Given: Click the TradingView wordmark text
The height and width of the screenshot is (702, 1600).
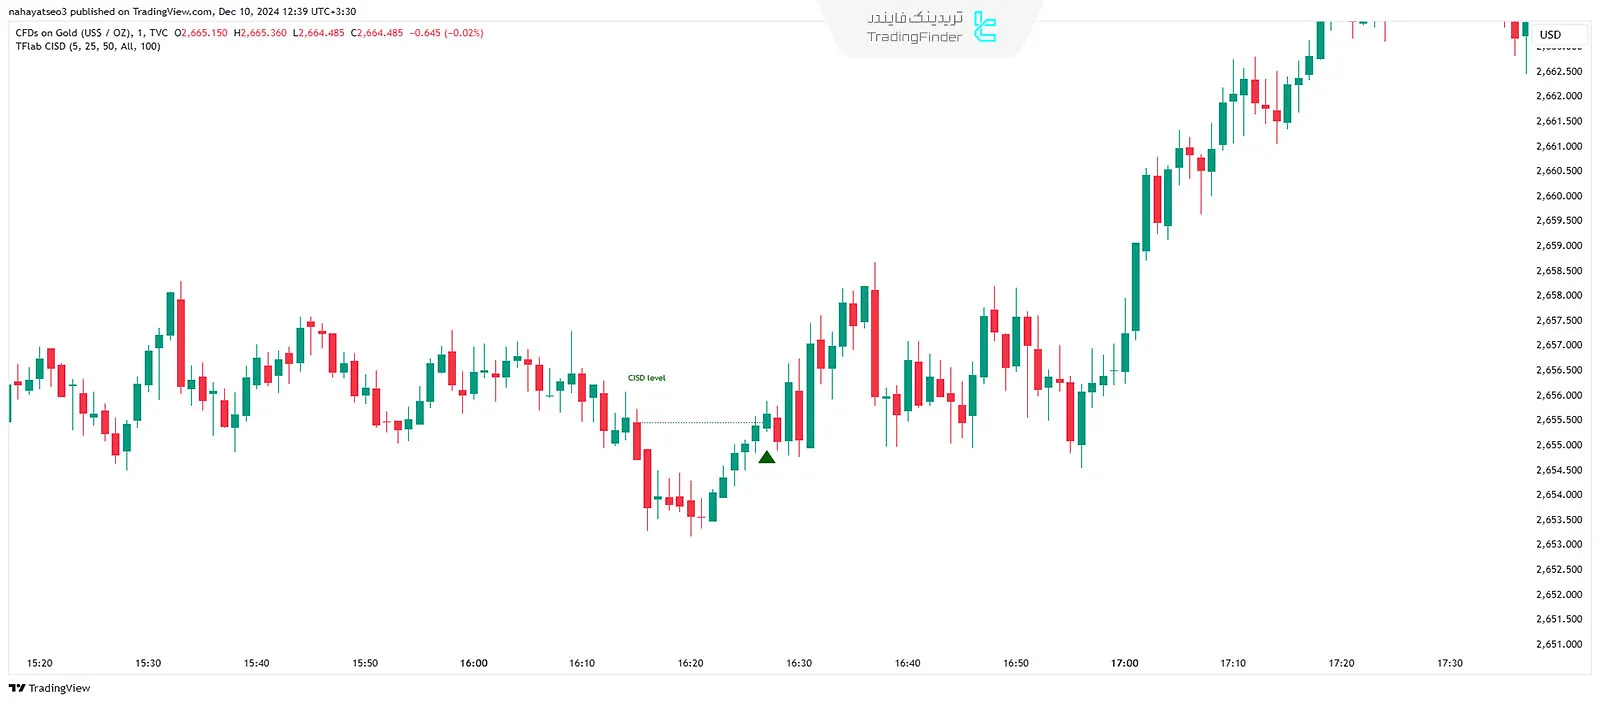Looking at the screenshot, I should 59,688.
